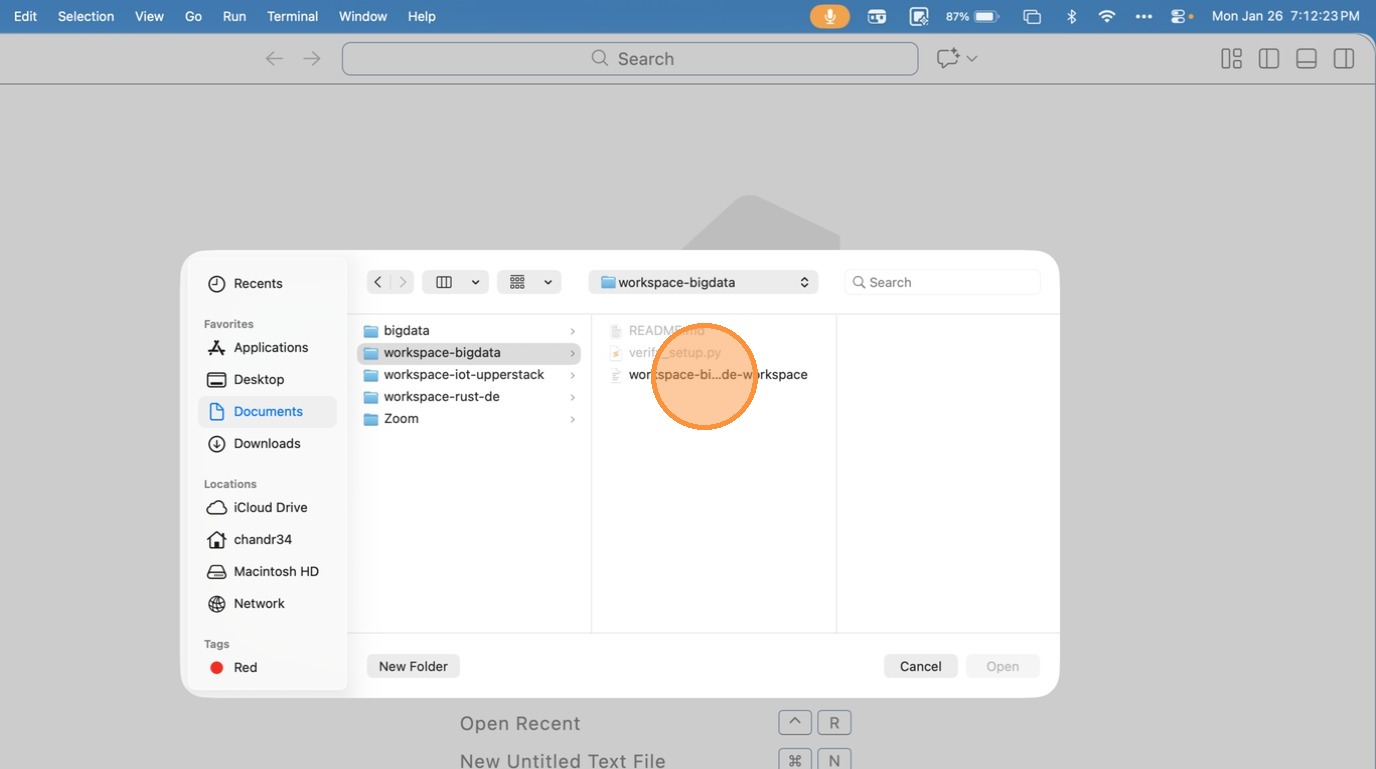Image resolution: width=1376 pixels, height=769 pixels.
Task: Expand the workspace-iot-upperstack chevron
Action: (x=572, y=375)
